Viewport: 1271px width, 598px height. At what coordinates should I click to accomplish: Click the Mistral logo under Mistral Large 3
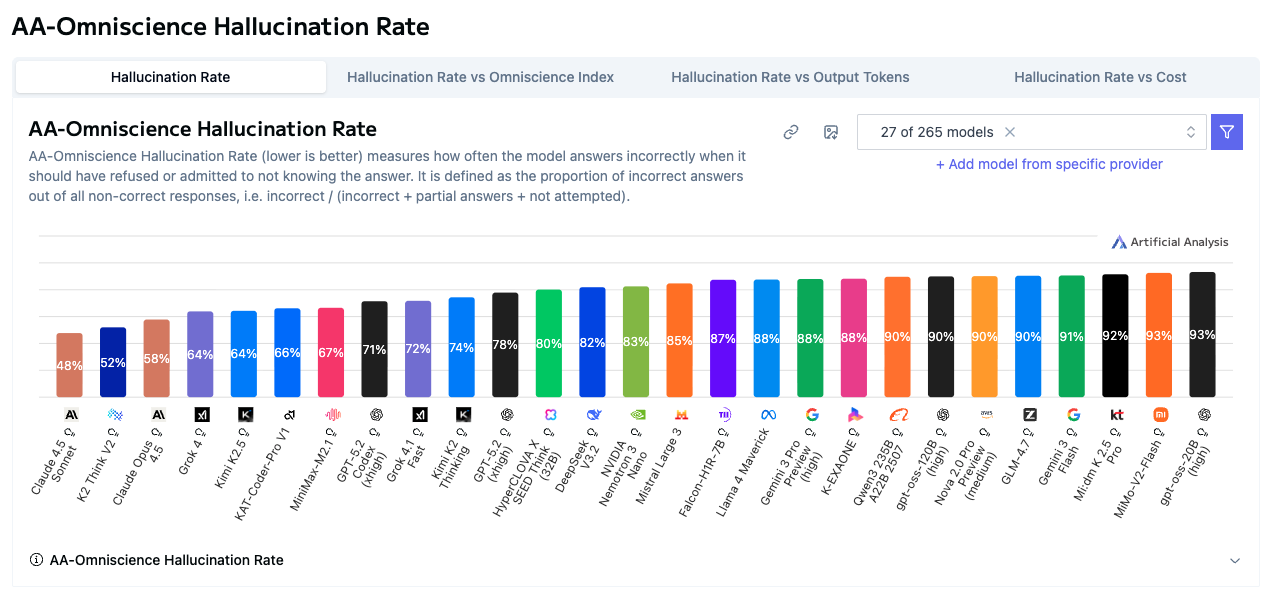[x=681, y=414]
